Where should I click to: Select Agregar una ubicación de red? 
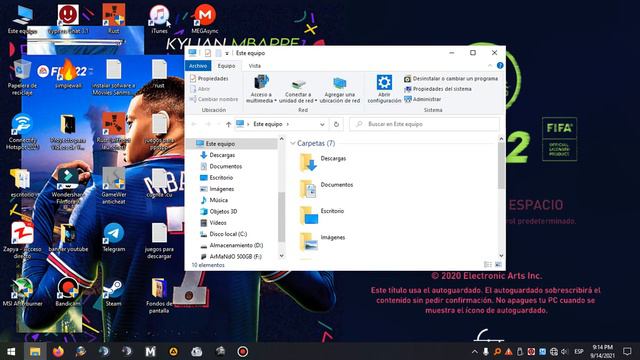pos(340,89)
